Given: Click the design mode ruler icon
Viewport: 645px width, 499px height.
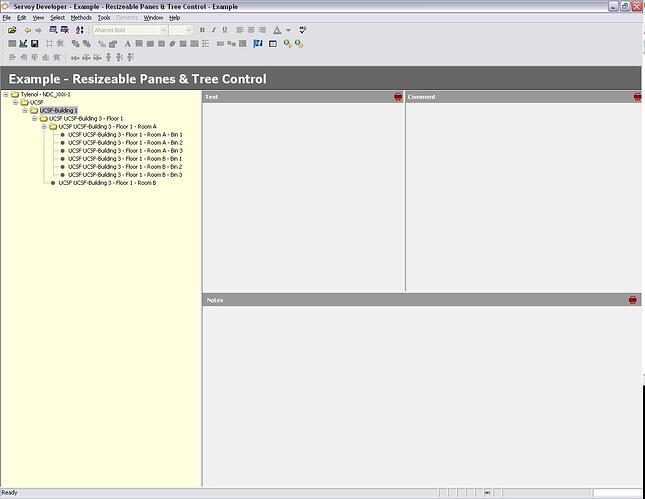Looking at the screenshot, I should (23, 43).
